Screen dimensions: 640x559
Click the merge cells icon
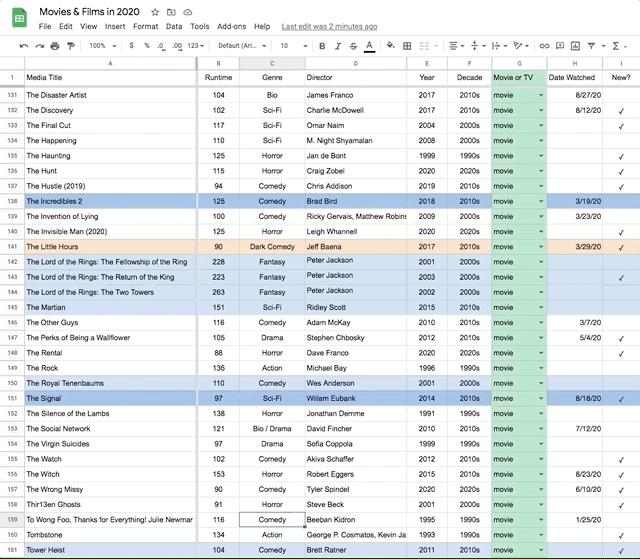pos(424,46)
